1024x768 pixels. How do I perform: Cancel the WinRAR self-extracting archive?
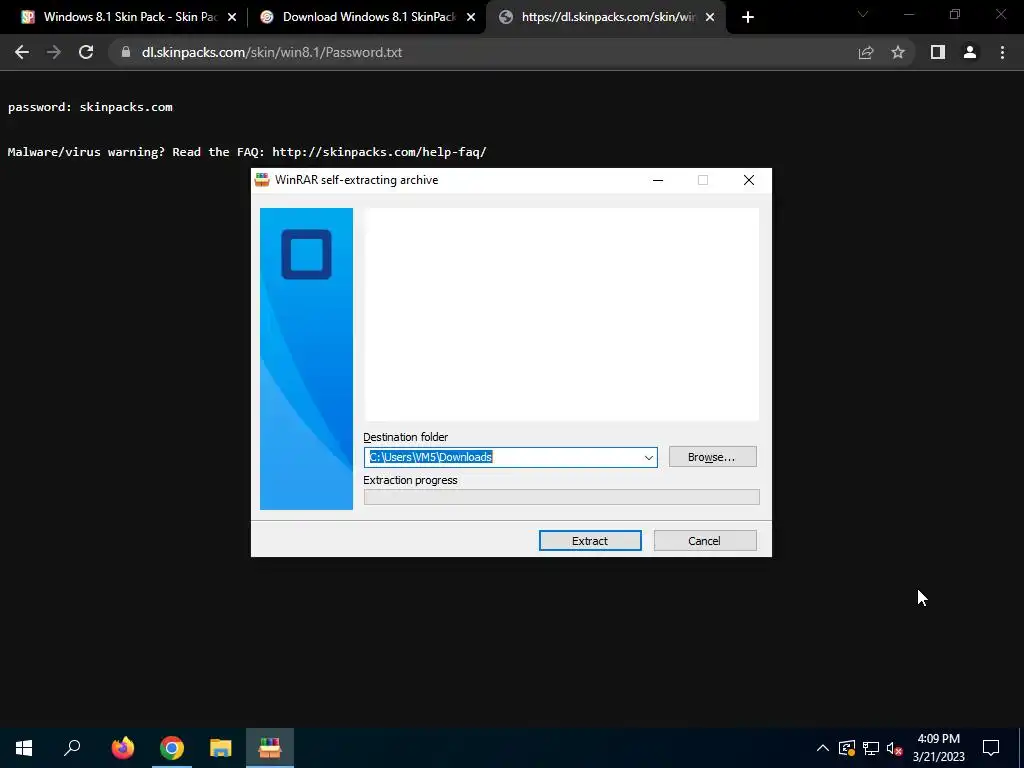(x=705, y=541)
